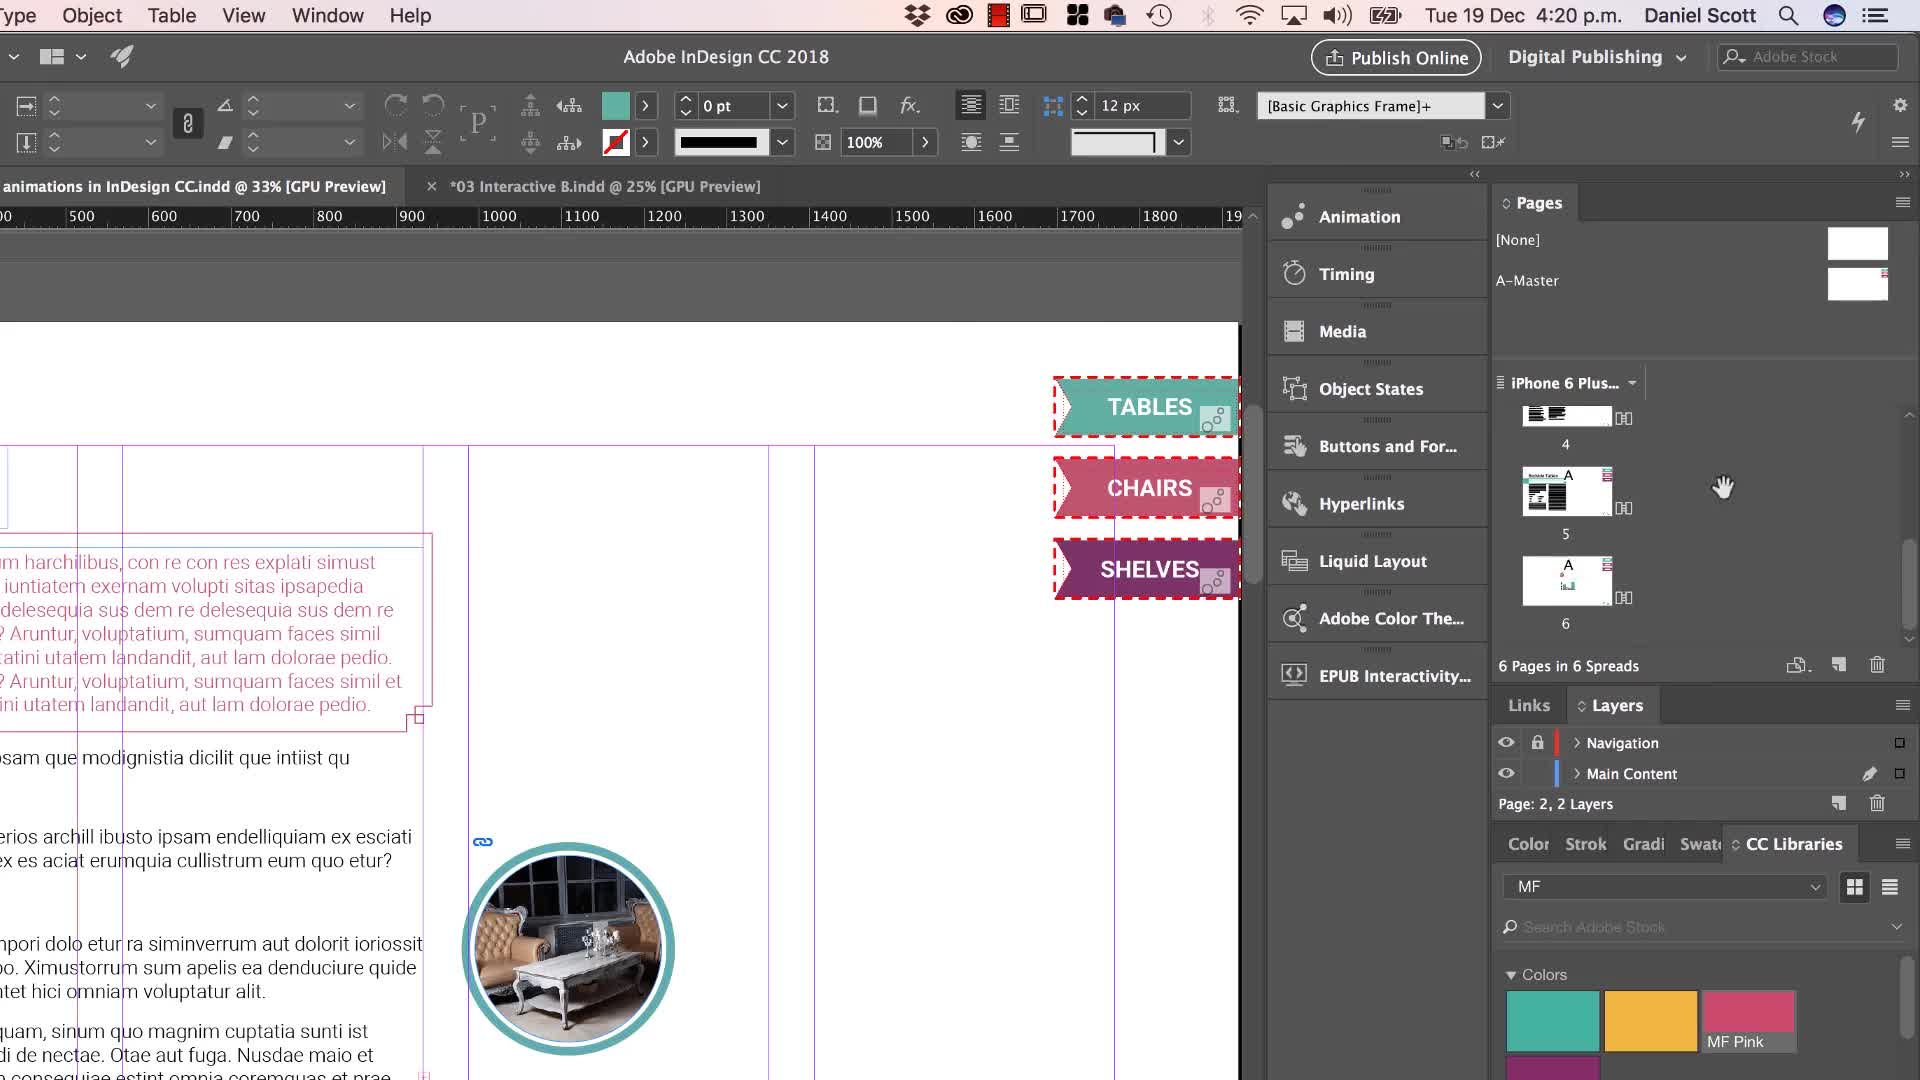Viewport: 1920px width, 1080px height.
Task: Select the SHELVES banner button on the page
Action: (1147, 569)
